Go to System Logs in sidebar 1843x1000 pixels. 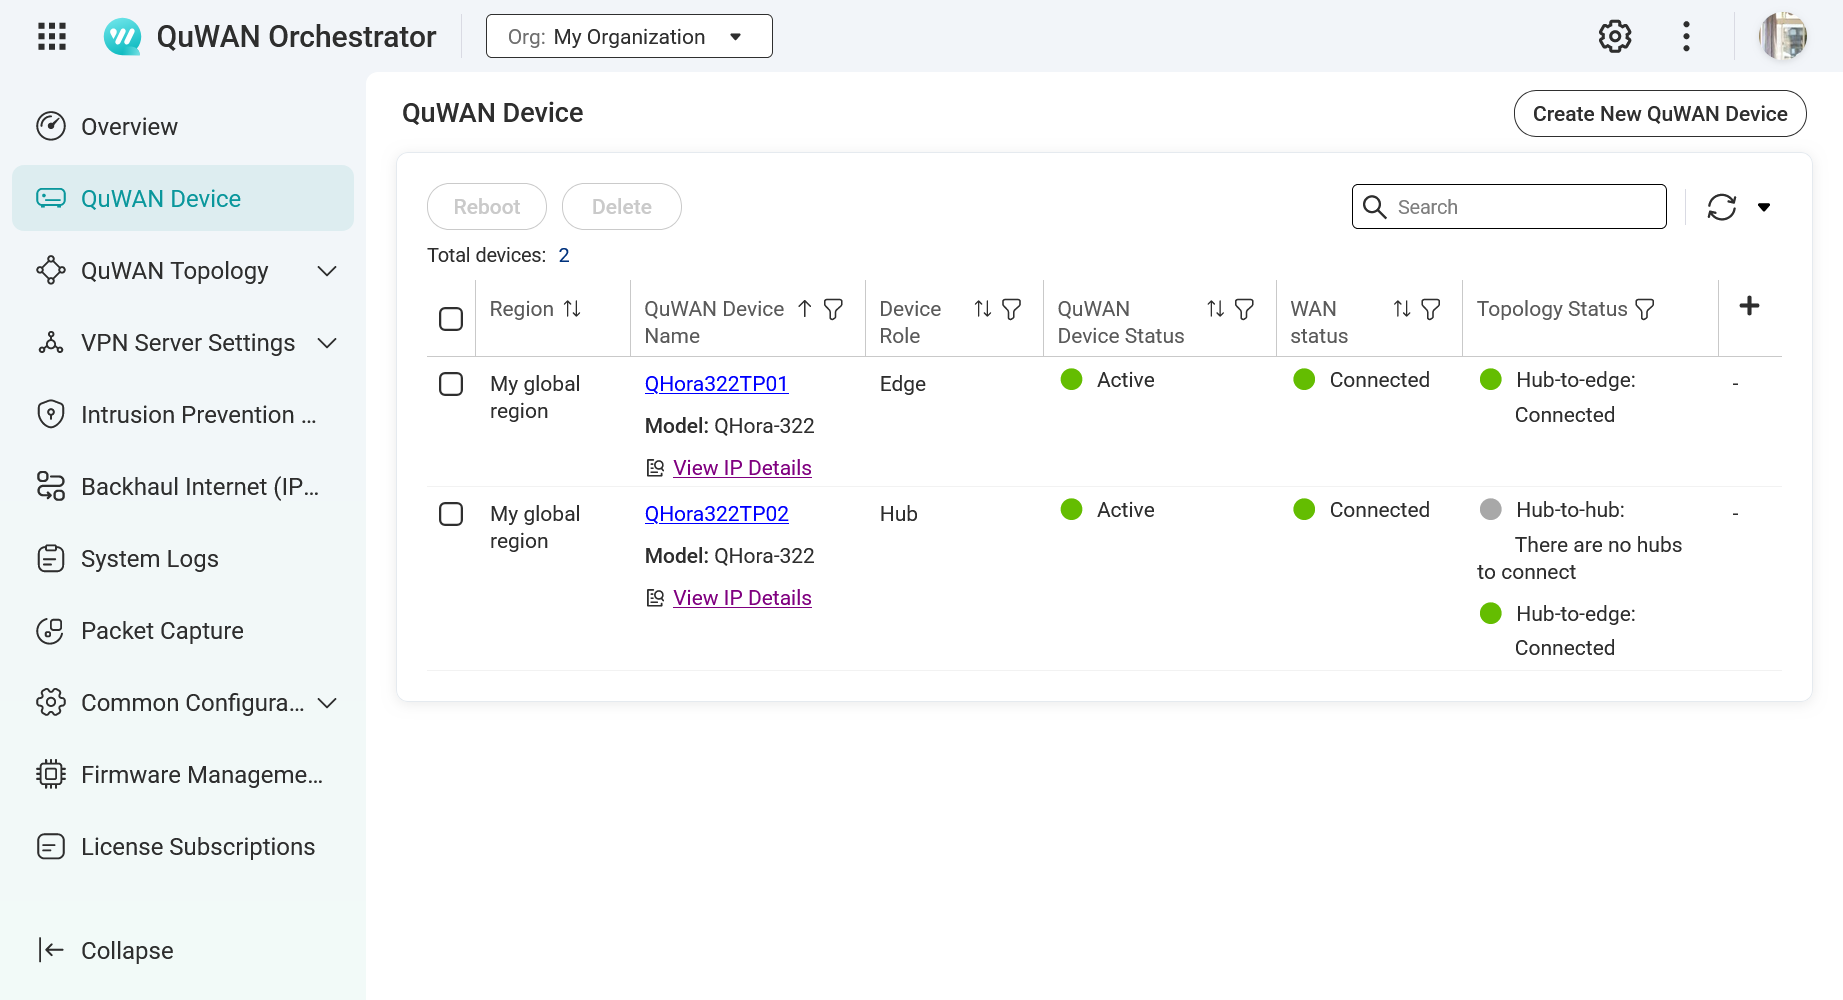[150, 559]
